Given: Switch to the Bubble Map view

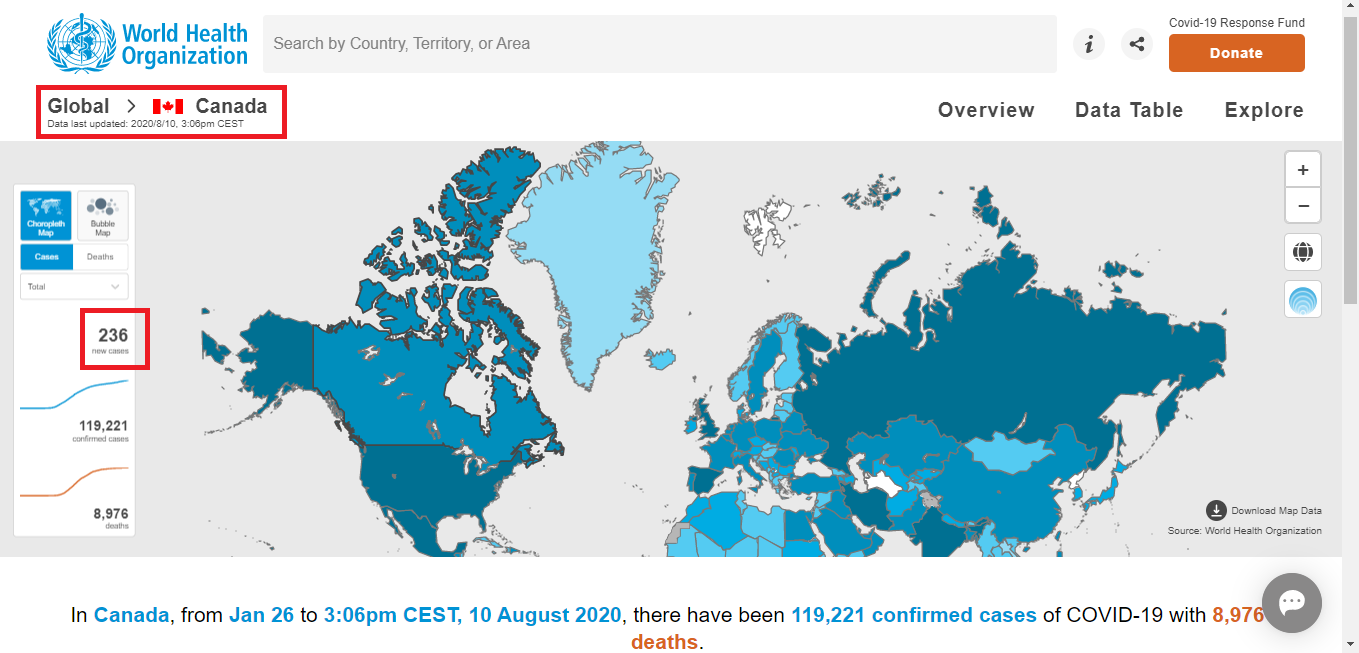Looking at the screenshot, I should point(103,215).
